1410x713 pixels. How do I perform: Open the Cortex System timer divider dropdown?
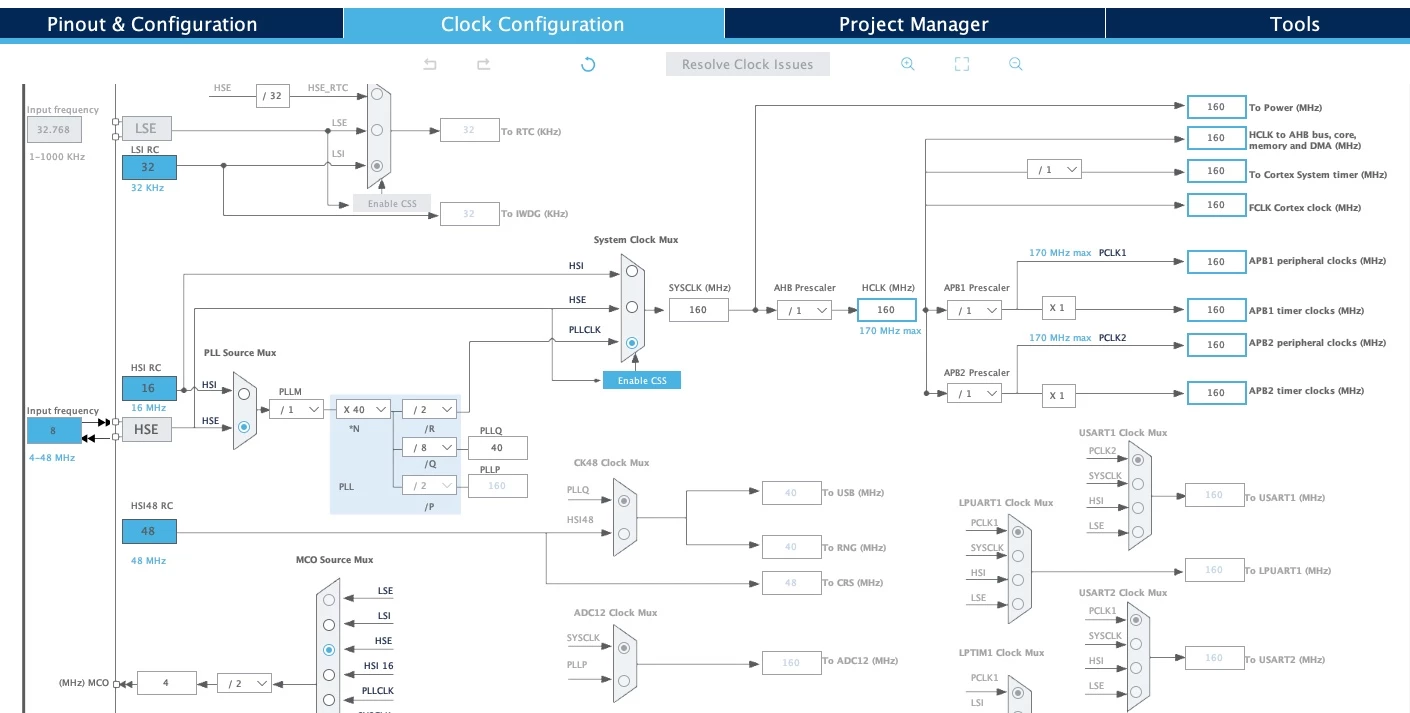coord(1054,170)
